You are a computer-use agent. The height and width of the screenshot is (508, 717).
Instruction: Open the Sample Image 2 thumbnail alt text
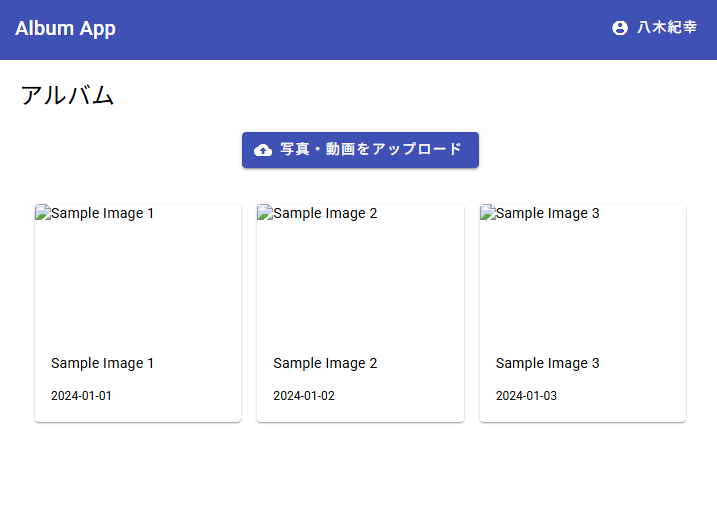tap(325, 213)
